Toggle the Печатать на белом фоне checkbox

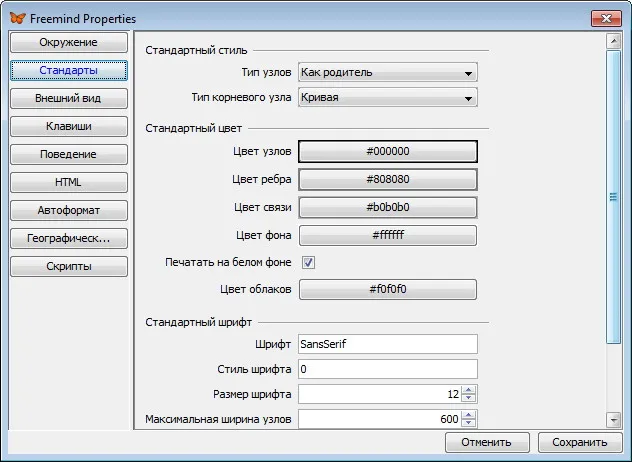pos(308,262)
